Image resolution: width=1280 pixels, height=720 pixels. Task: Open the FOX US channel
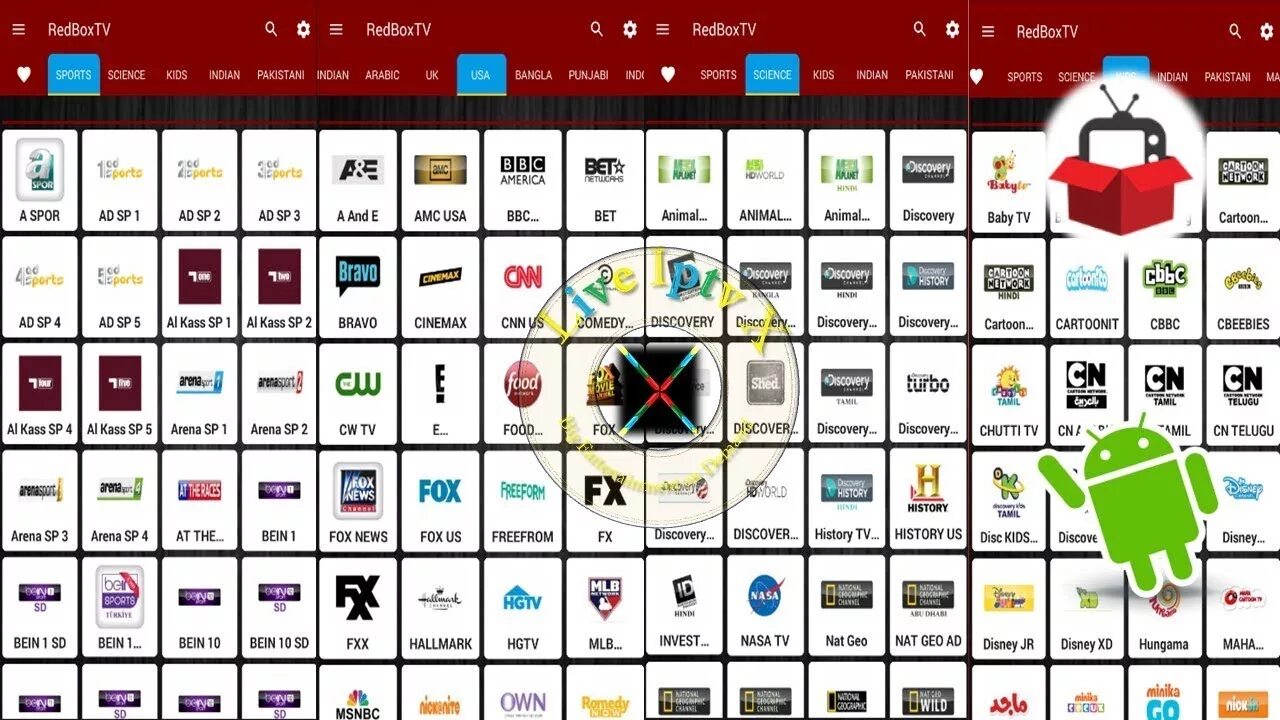(440, 502)
